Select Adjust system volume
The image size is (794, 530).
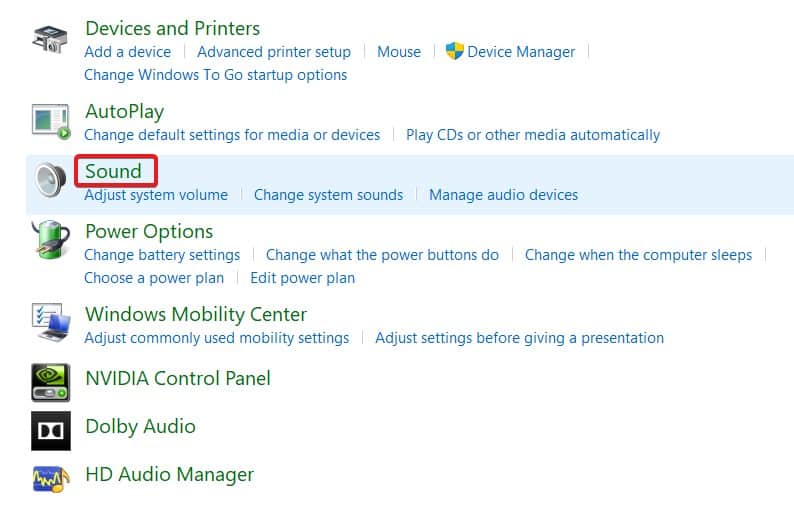[156, 195]
